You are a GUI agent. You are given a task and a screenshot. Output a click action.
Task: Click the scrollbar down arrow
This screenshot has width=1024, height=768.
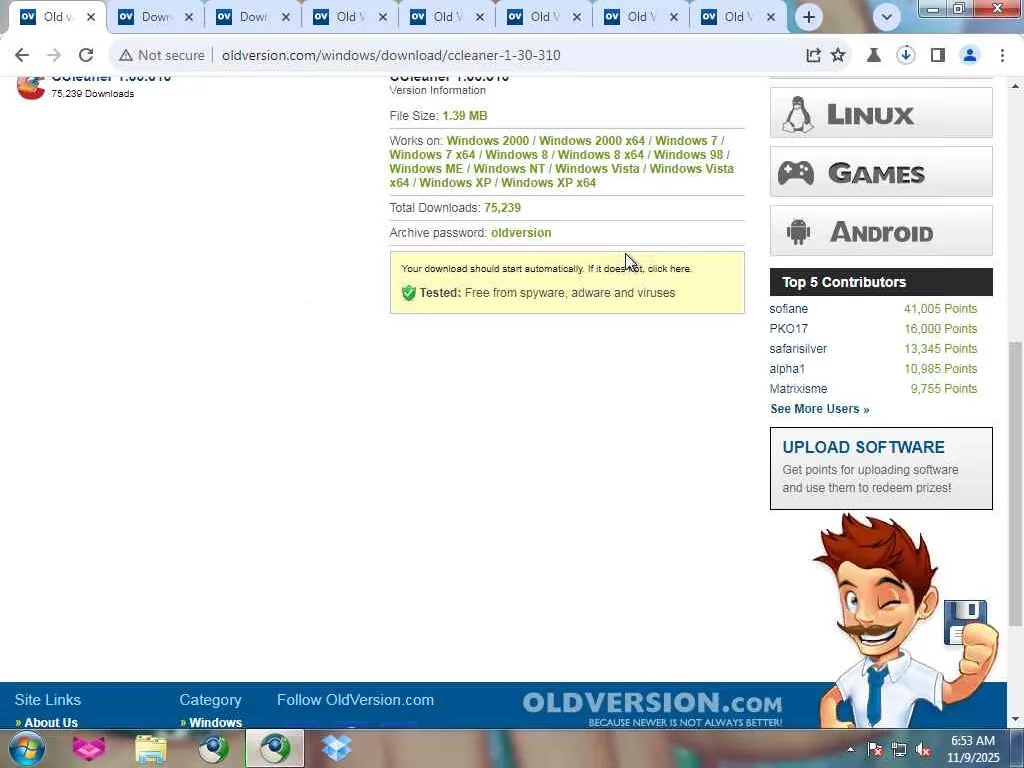point(1016,720)
